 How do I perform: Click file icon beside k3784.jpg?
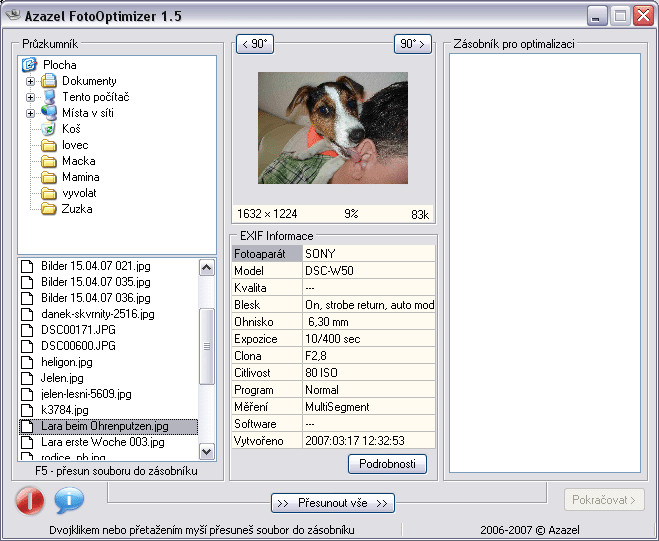(27, 410)
